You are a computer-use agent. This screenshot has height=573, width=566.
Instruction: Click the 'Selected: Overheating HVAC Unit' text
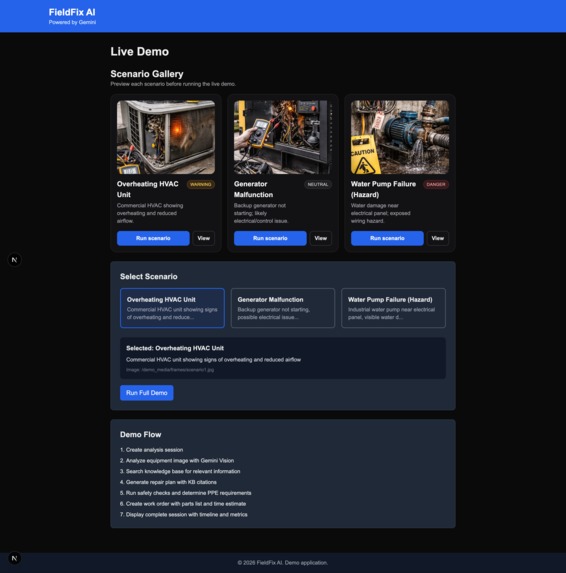point(175,348)
